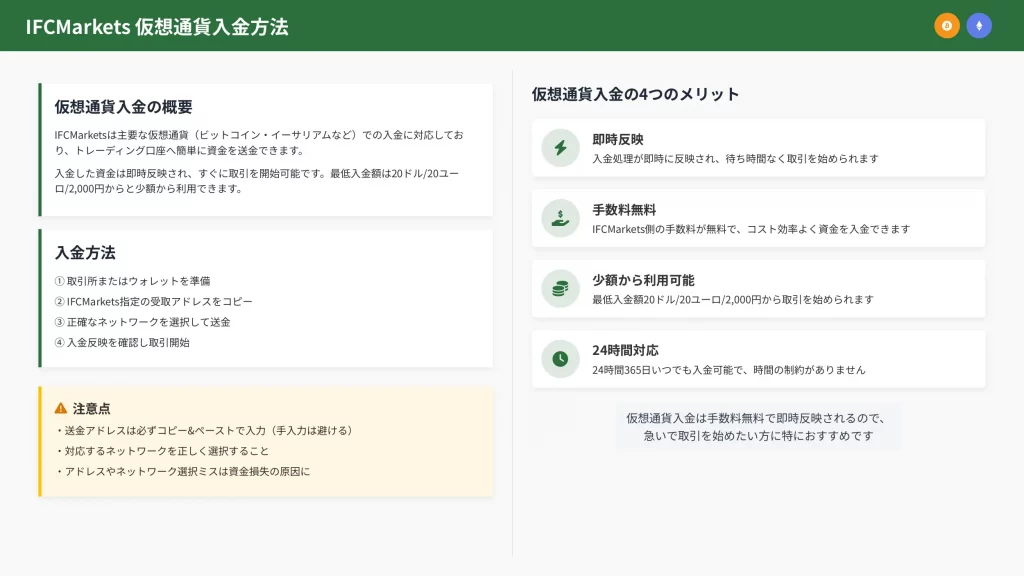Click the 少額から利用可能 card title
1024x576 pixels.
click(642, 280)
